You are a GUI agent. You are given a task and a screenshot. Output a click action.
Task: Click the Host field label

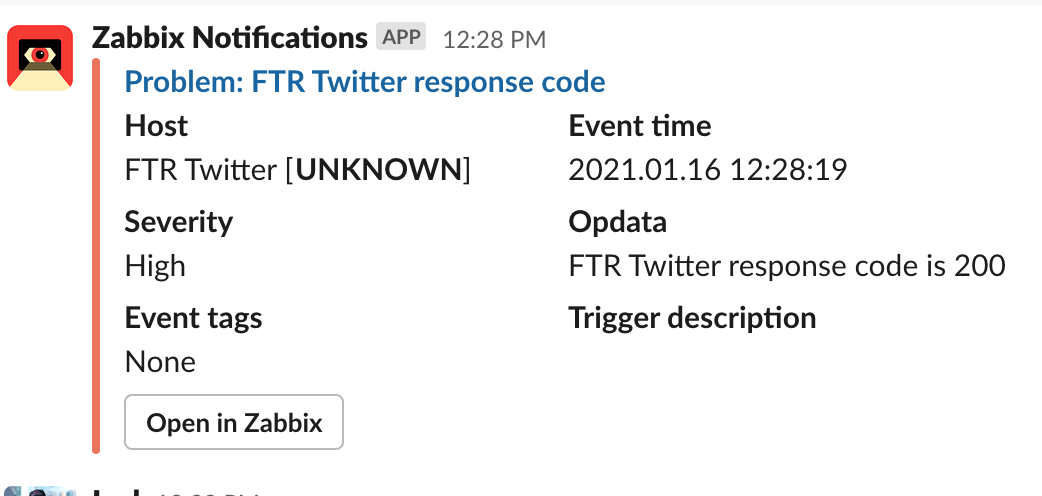(156, 126)
